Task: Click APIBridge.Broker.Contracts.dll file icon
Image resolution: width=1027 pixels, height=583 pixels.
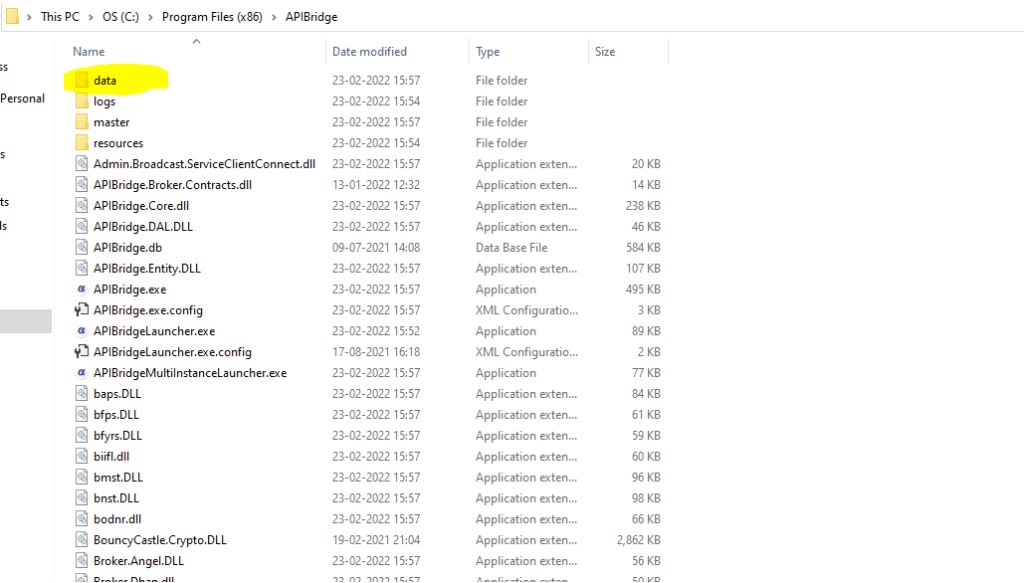Action: 81,185
